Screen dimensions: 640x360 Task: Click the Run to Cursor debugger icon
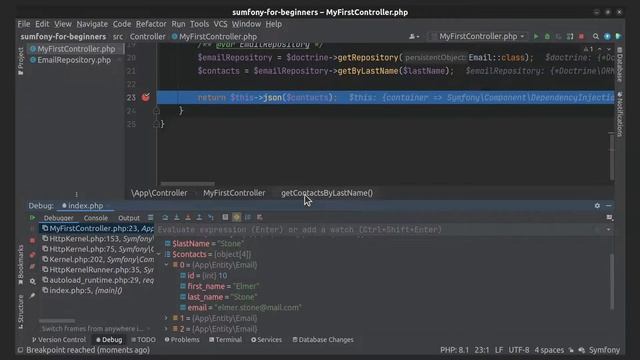(211, 218)
